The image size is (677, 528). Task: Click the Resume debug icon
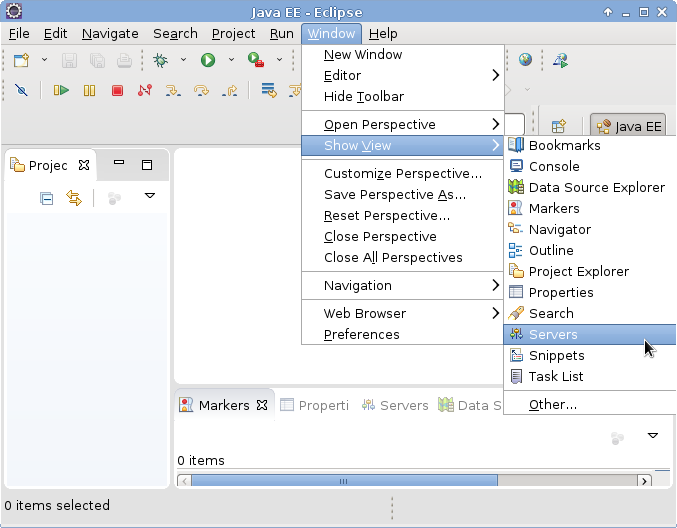(61, 90)
